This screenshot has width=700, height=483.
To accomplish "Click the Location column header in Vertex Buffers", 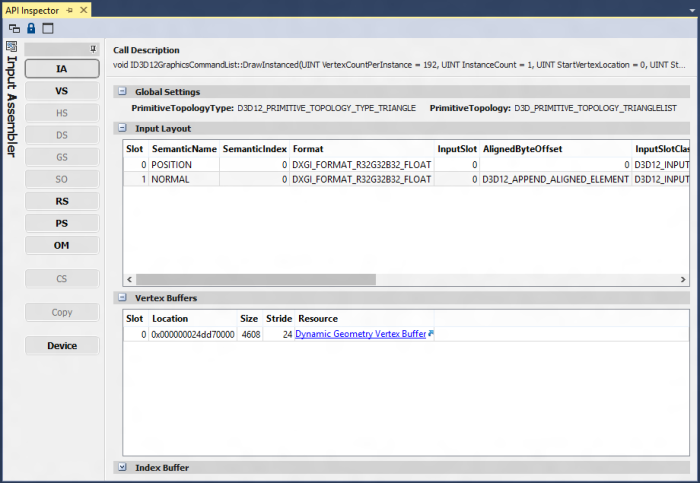I will click(193, 319).
